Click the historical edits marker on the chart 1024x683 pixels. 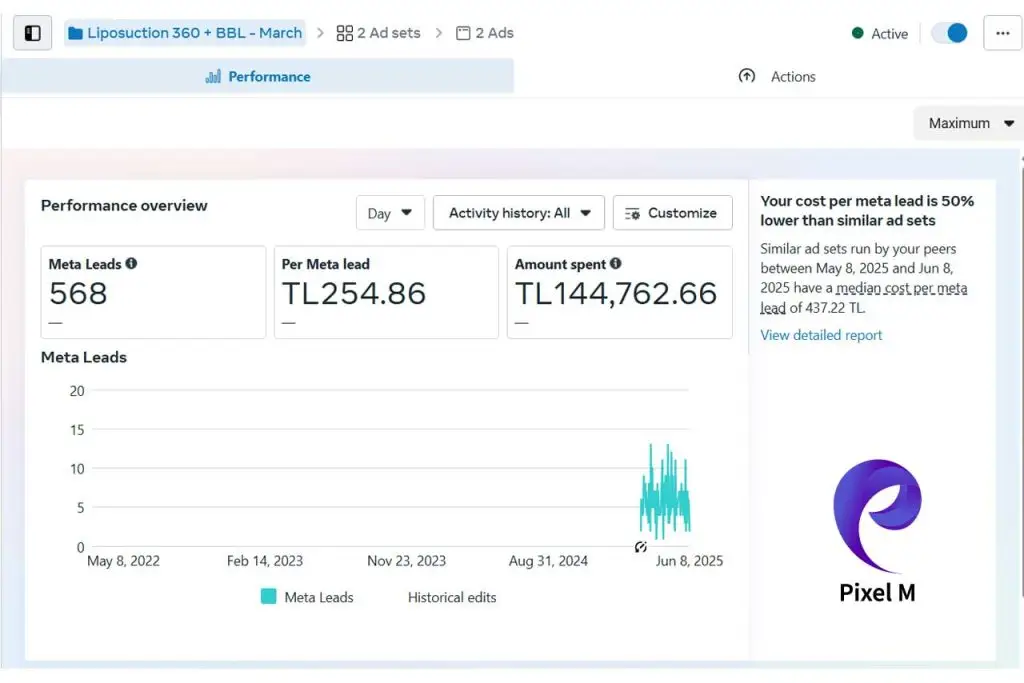(x=640, y=547)
